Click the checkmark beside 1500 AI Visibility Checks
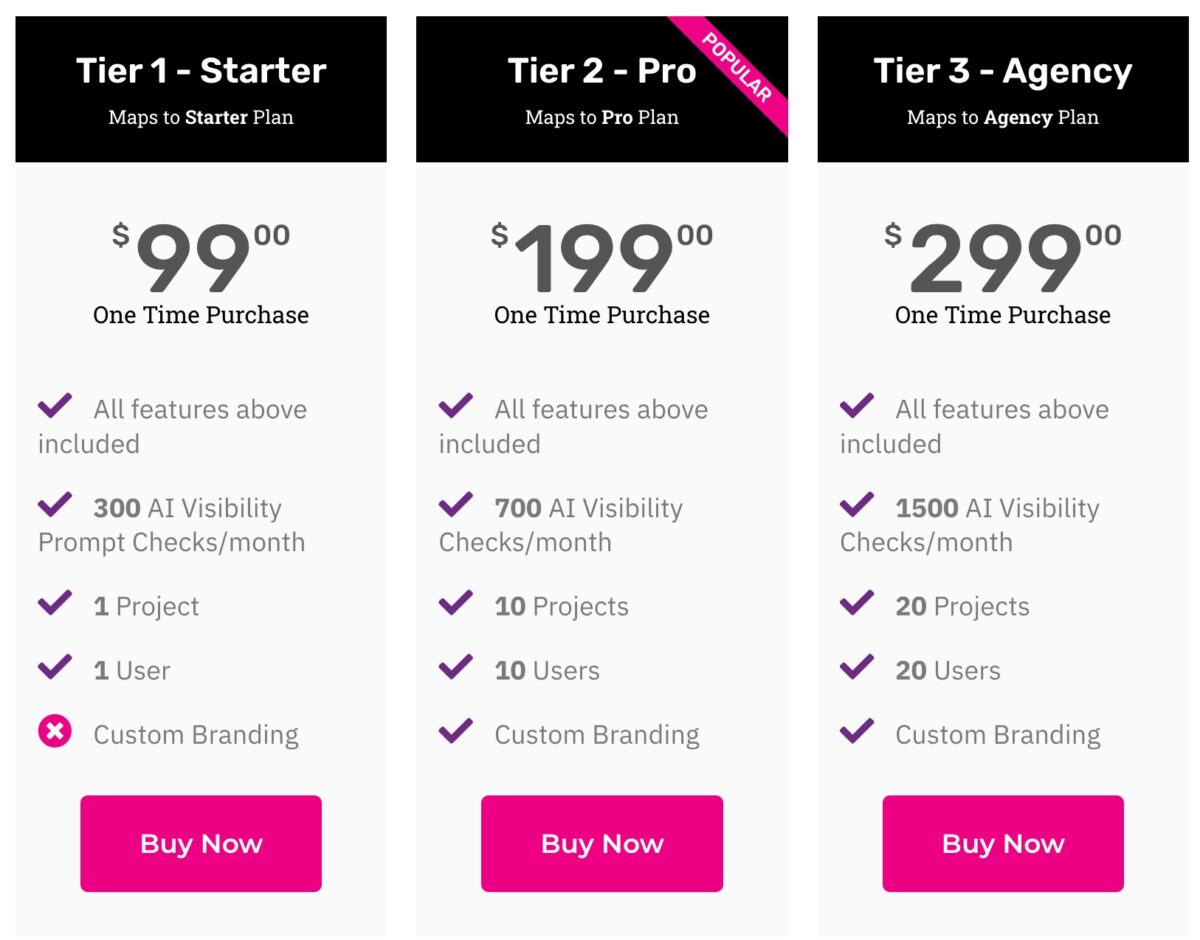This screenshot has width=1200, height=940. (x=856, y=505)
